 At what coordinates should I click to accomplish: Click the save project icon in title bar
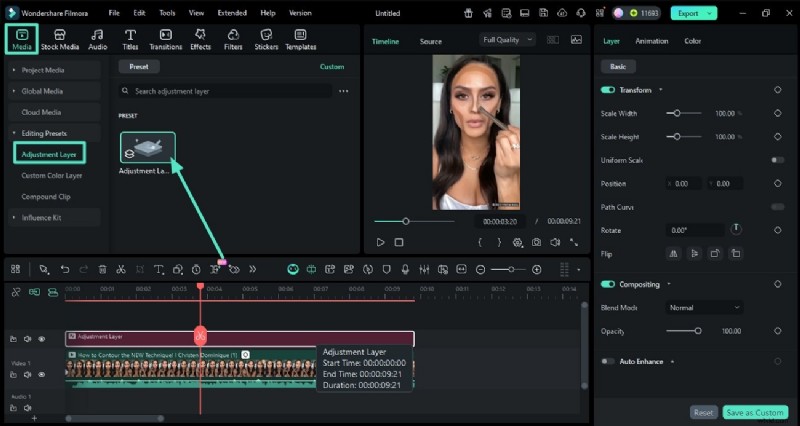tap(543, 13)
